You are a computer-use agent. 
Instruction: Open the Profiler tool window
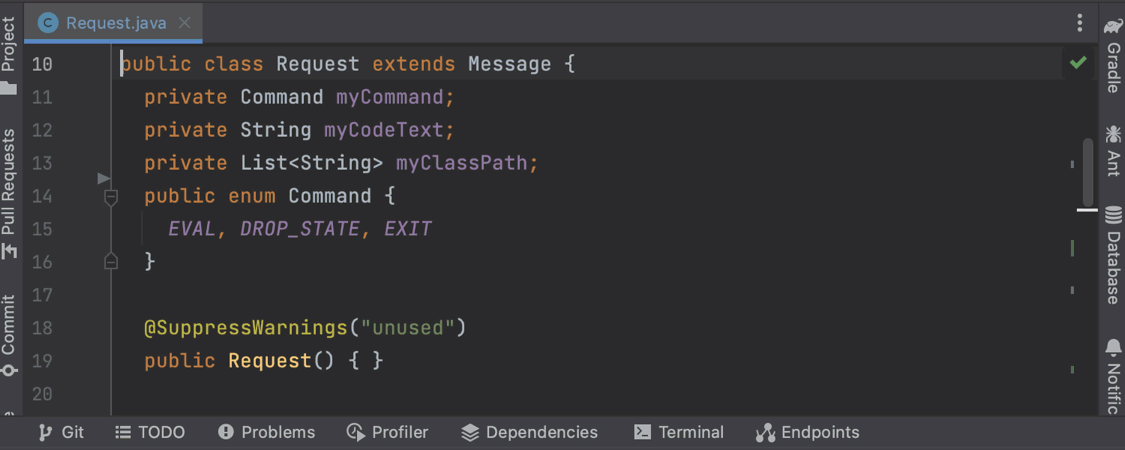coord(387,432)
